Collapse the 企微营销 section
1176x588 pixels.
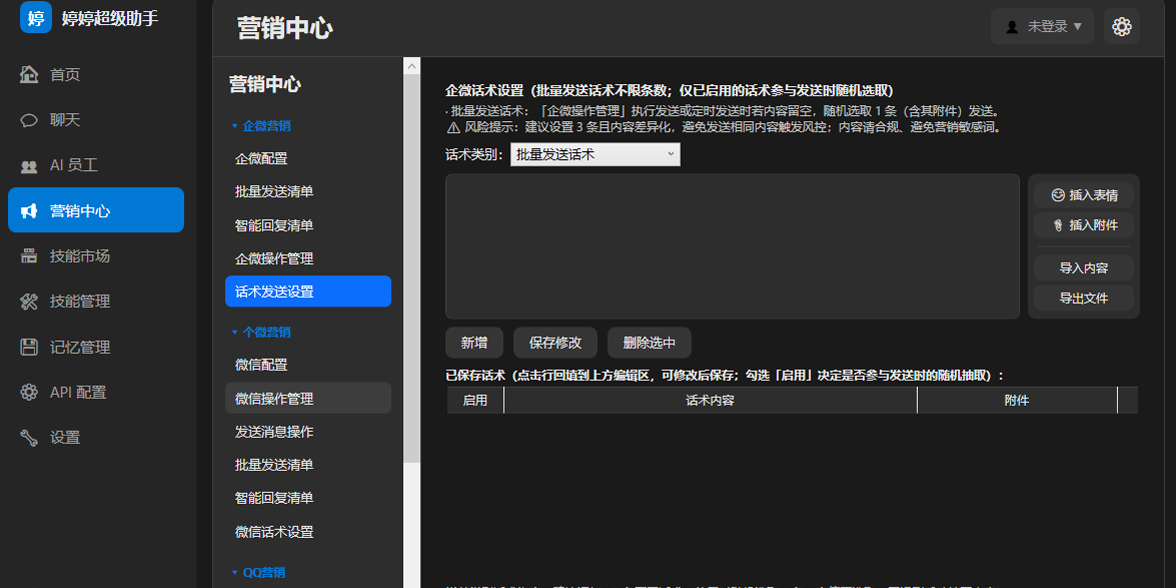[261, 126]
